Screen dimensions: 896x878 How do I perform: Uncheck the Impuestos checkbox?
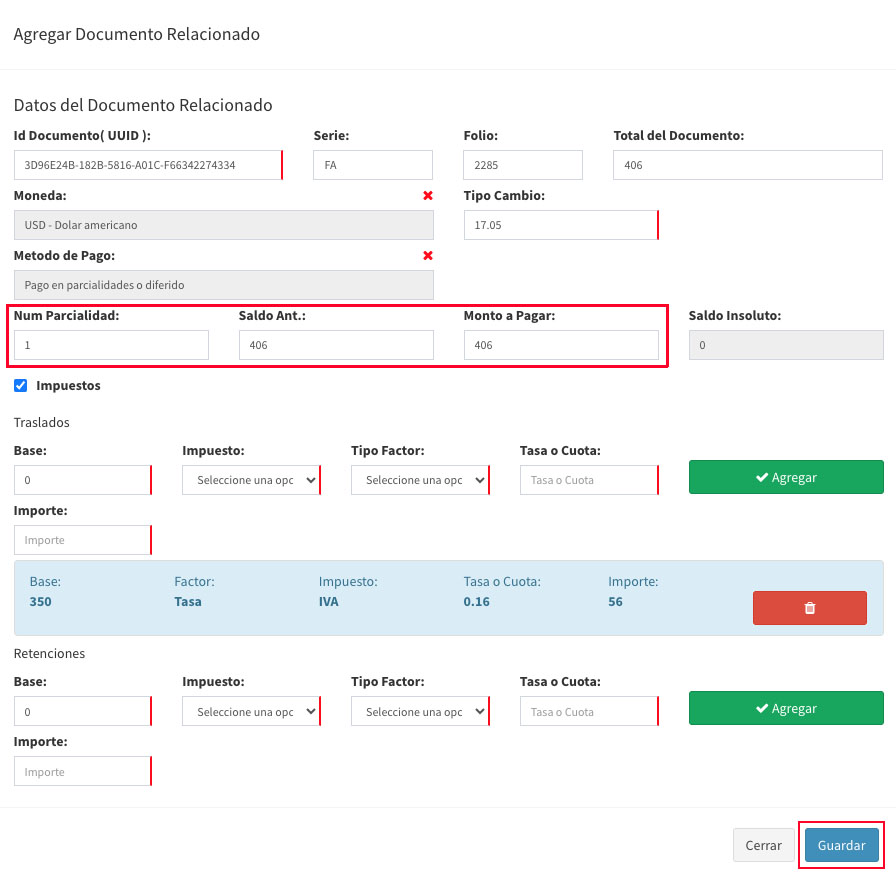tap(21, 385)
